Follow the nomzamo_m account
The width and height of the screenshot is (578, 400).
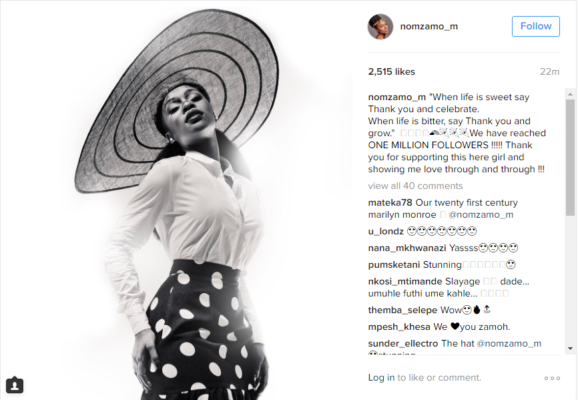pos(536,26)
